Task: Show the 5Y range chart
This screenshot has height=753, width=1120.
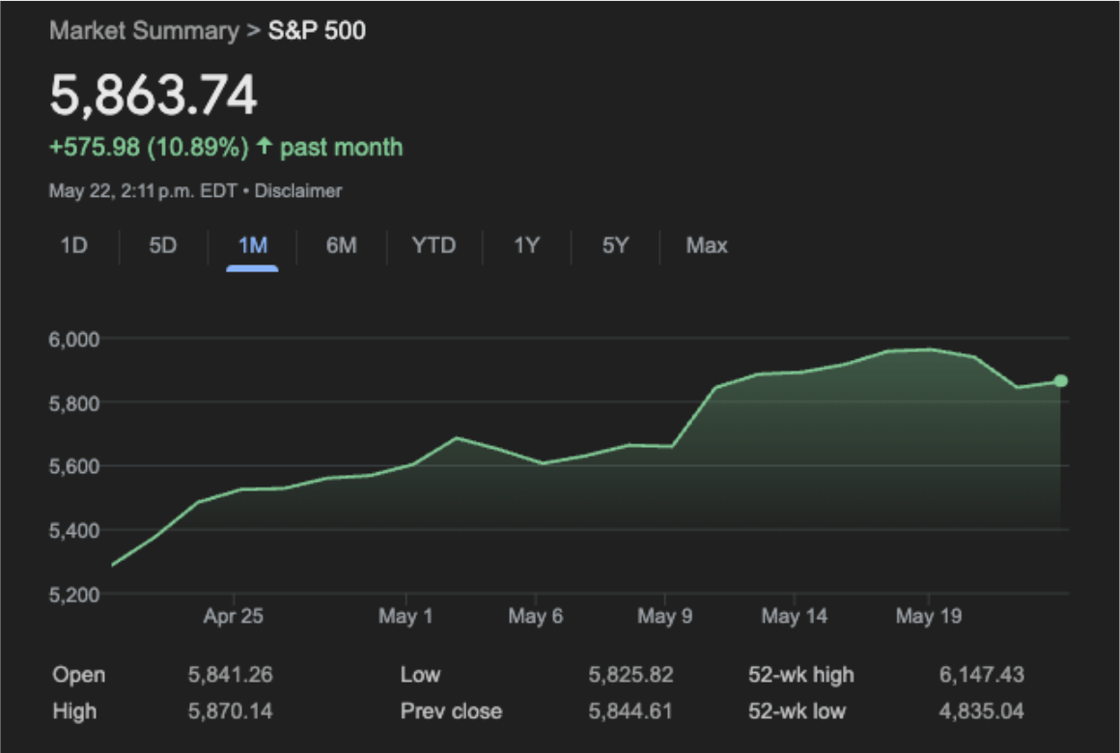Action: click(x=615, y=246)
